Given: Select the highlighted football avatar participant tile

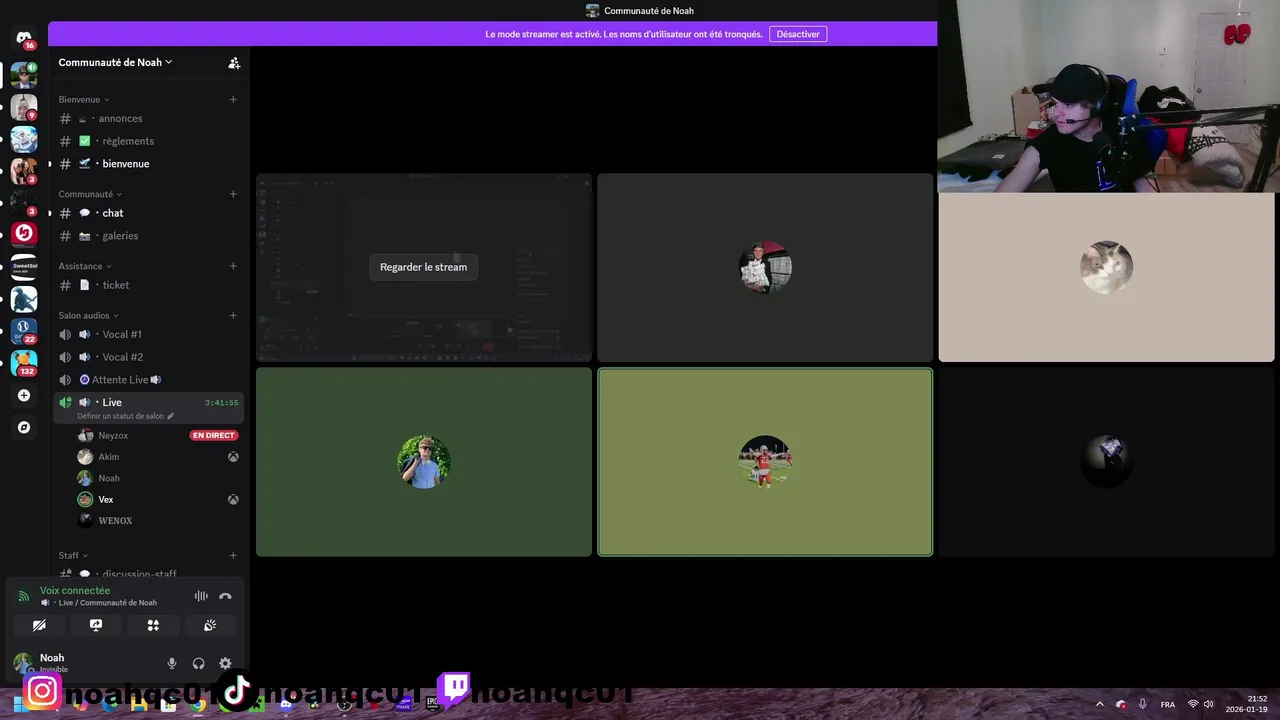Looking at the screenshot, I should [765, 462].
